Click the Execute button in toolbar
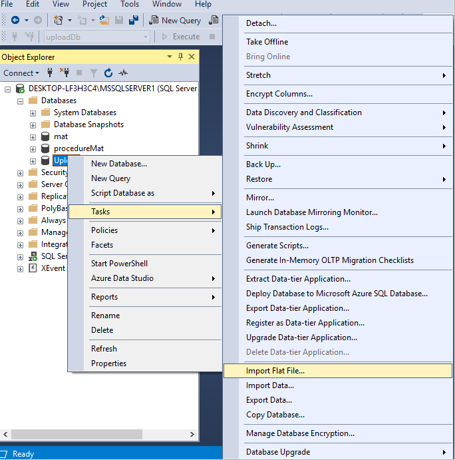The width and height of the screenshot is (455, 460). tap(181, 37)
